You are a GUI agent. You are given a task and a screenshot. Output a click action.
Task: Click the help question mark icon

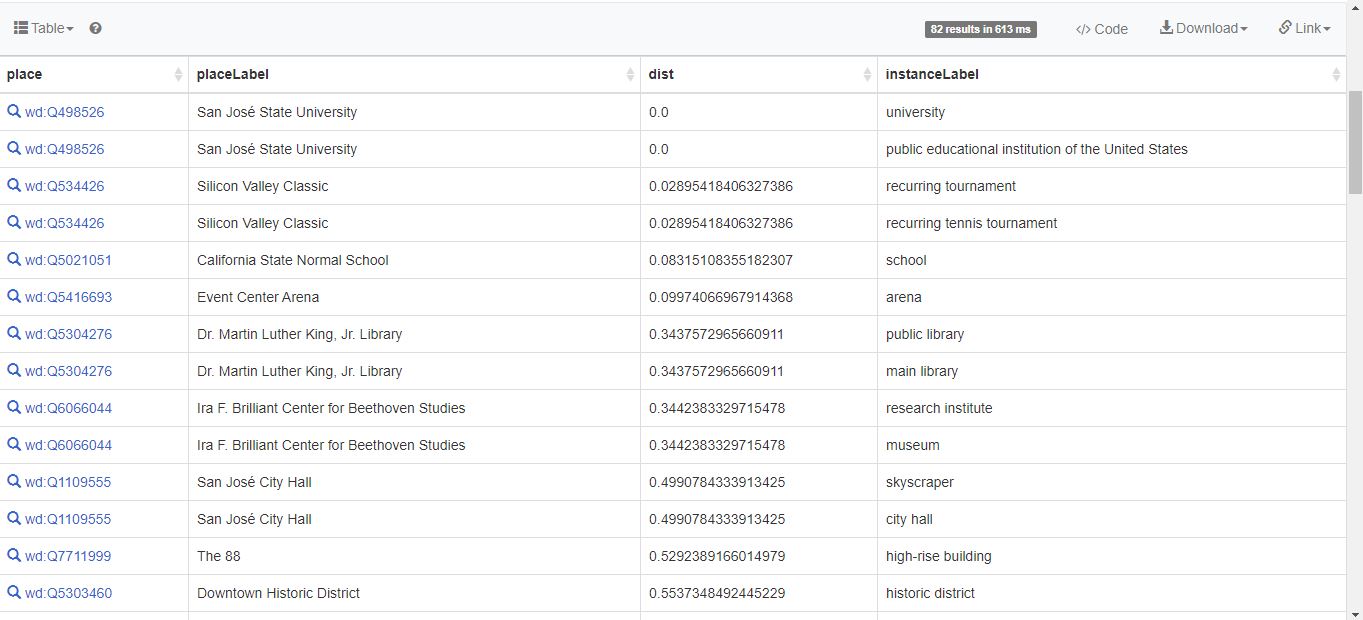pos(96,28)
